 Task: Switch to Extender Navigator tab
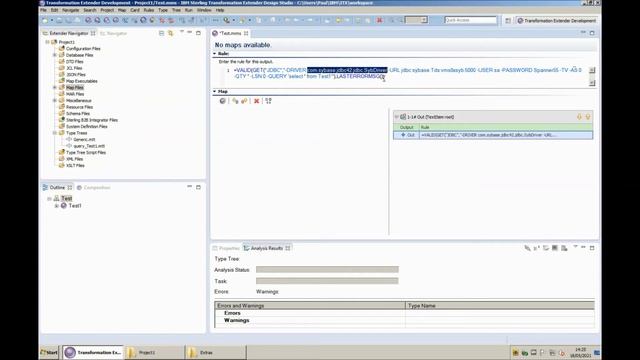tap(69, 33)
